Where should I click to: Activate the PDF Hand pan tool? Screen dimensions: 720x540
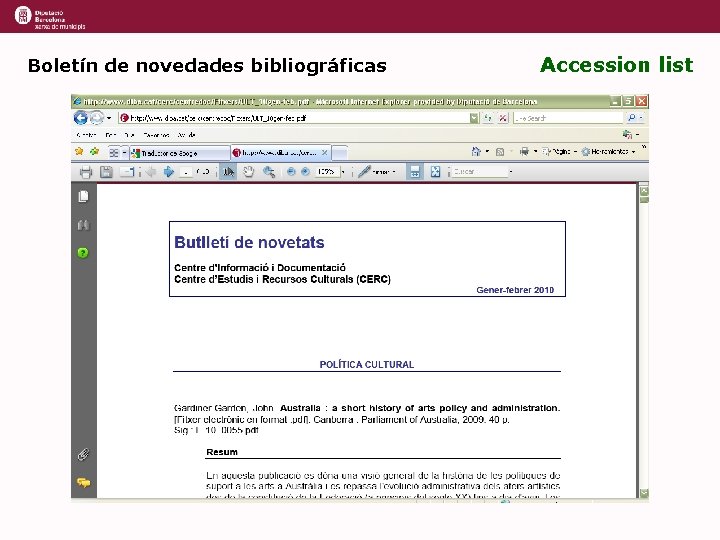248,172
